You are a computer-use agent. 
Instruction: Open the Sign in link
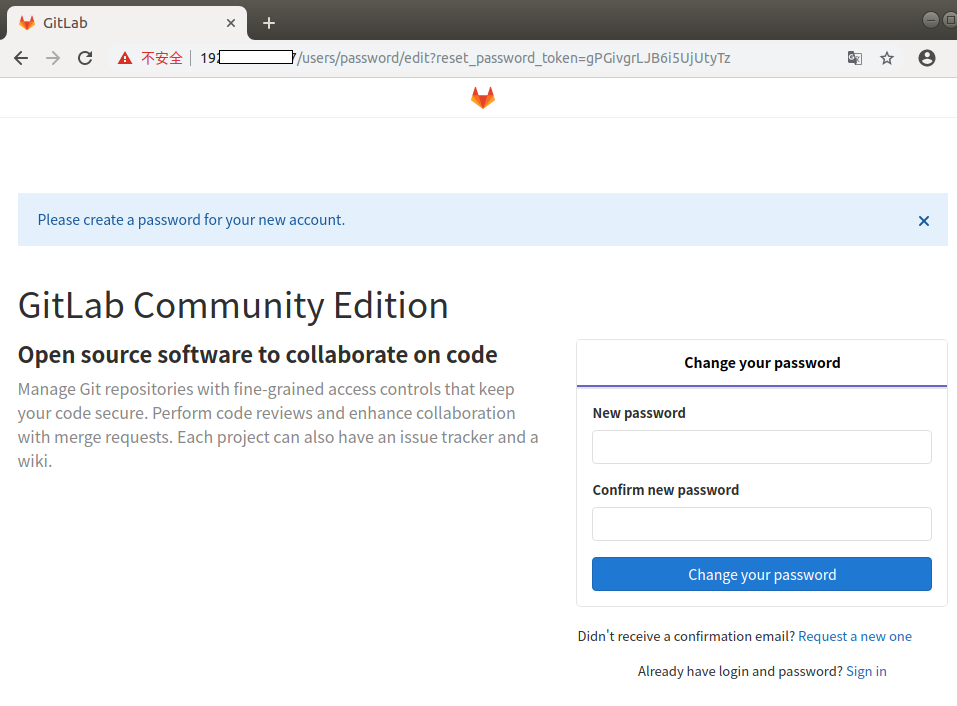[866, 671]
